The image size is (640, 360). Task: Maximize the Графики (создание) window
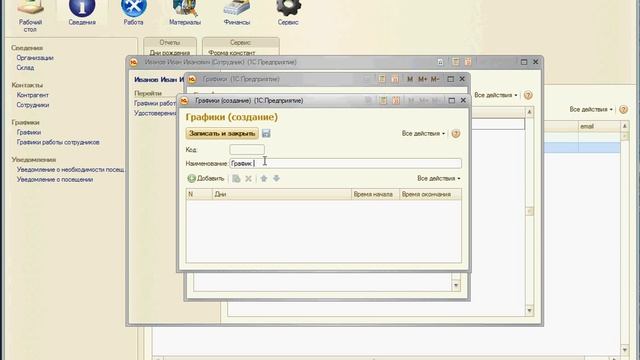click(x=451, y=100)
